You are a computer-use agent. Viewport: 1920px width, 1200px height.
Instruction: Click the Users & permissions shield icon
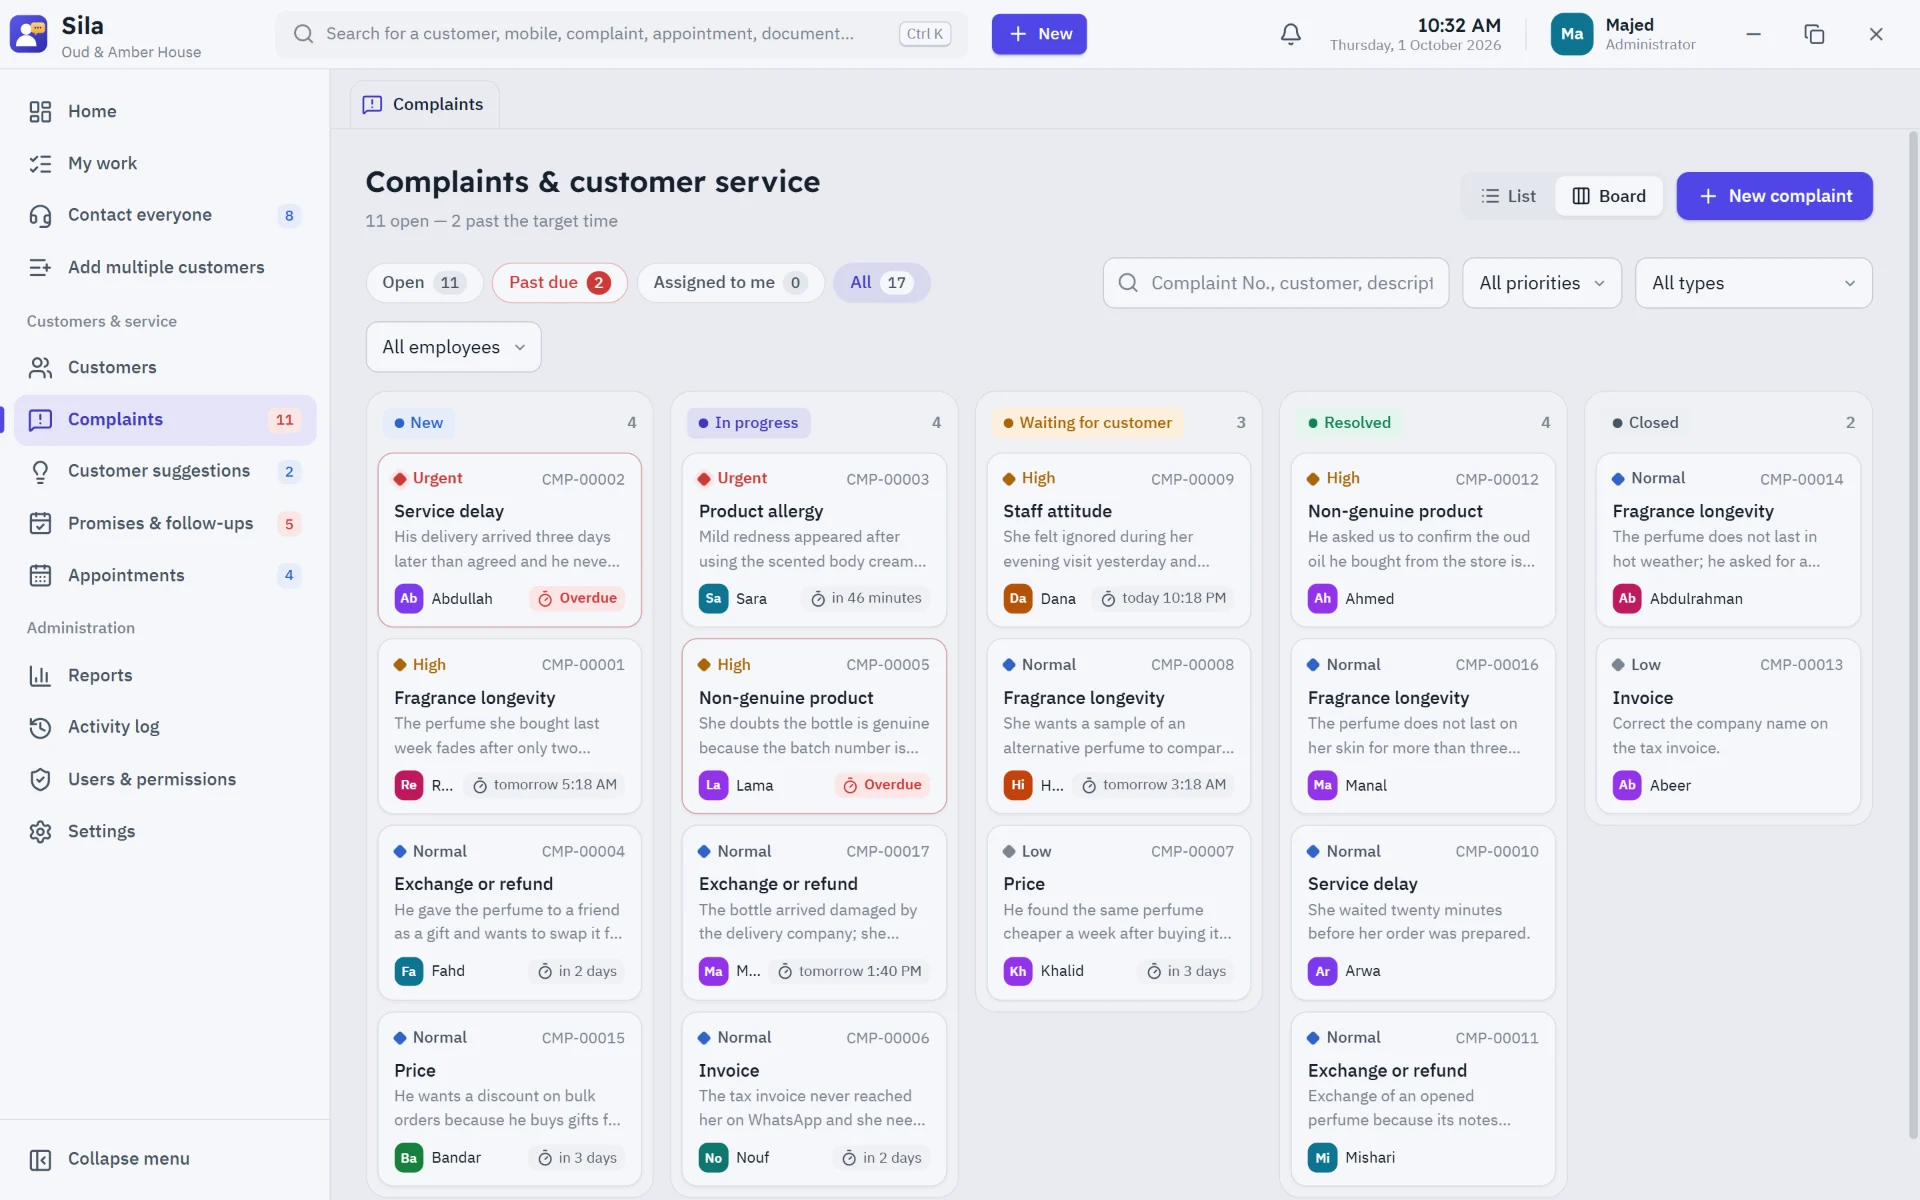click(40, 779)
